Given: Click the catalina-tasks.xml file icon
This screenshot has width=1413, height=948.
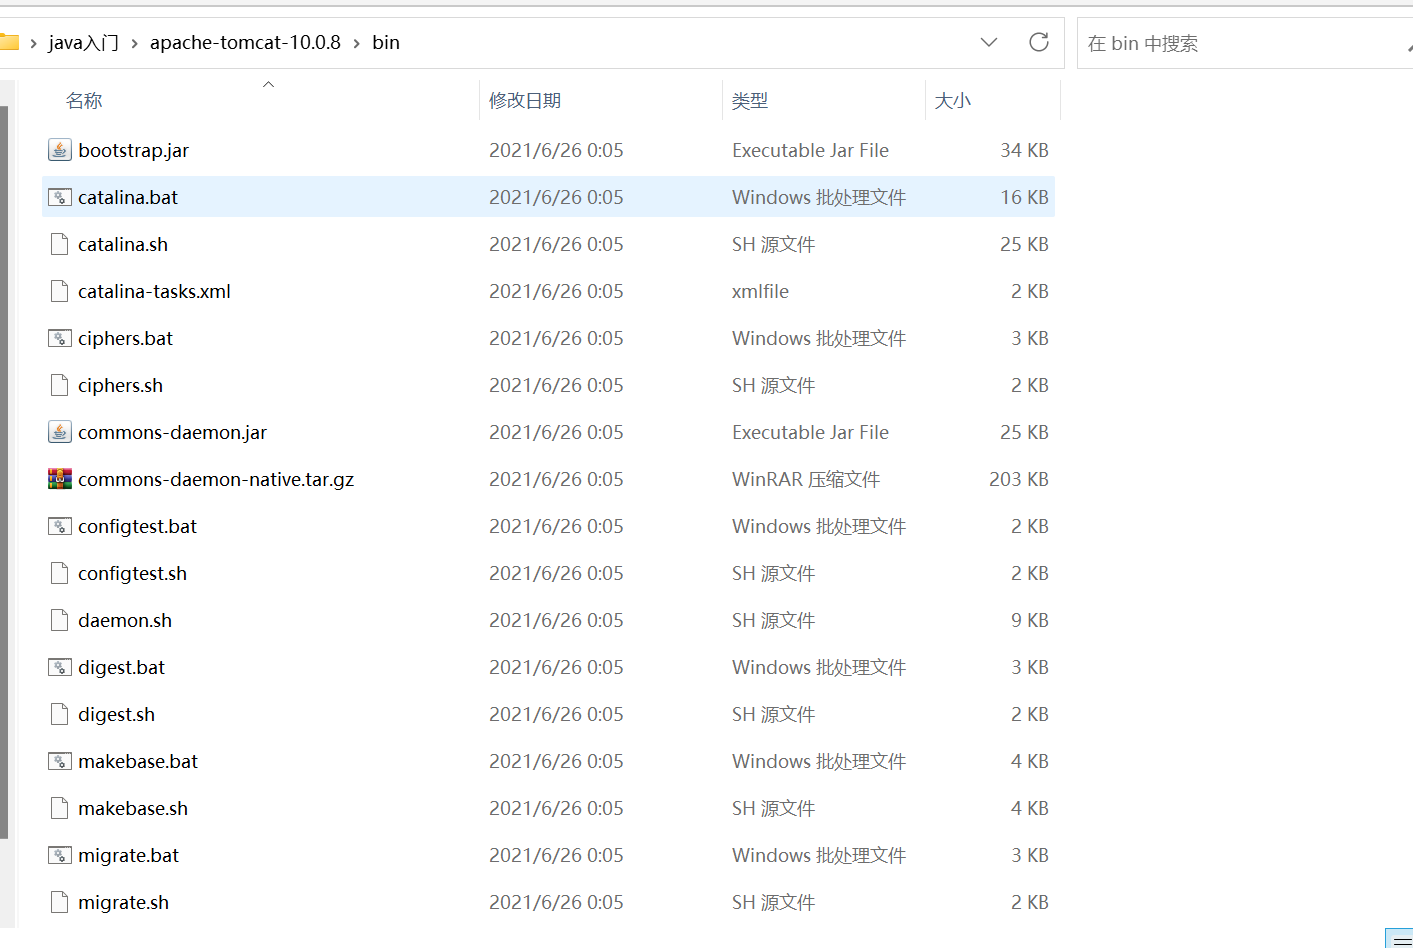Looking at the screenshot, I should pyautogui.click(x=60, y=291).
